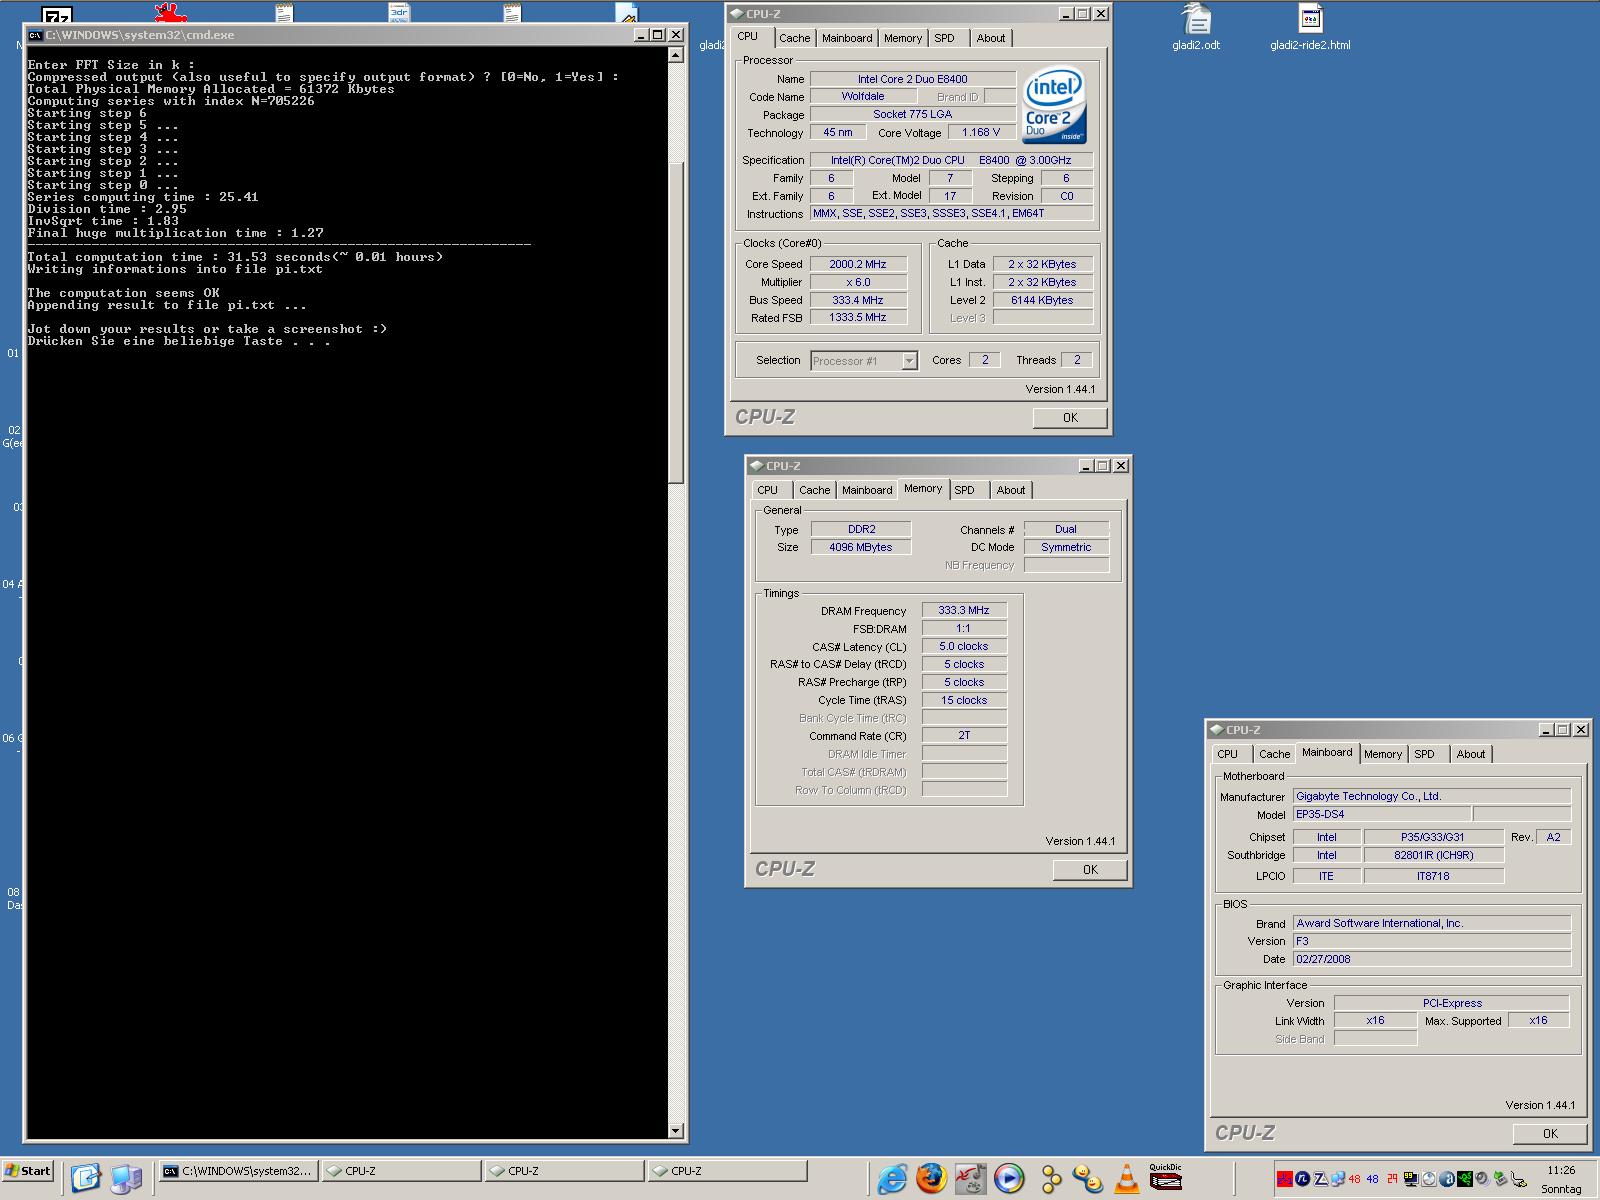Click the 11:26 system tray clock

pyautogui.click(x=1560, y=1170)
